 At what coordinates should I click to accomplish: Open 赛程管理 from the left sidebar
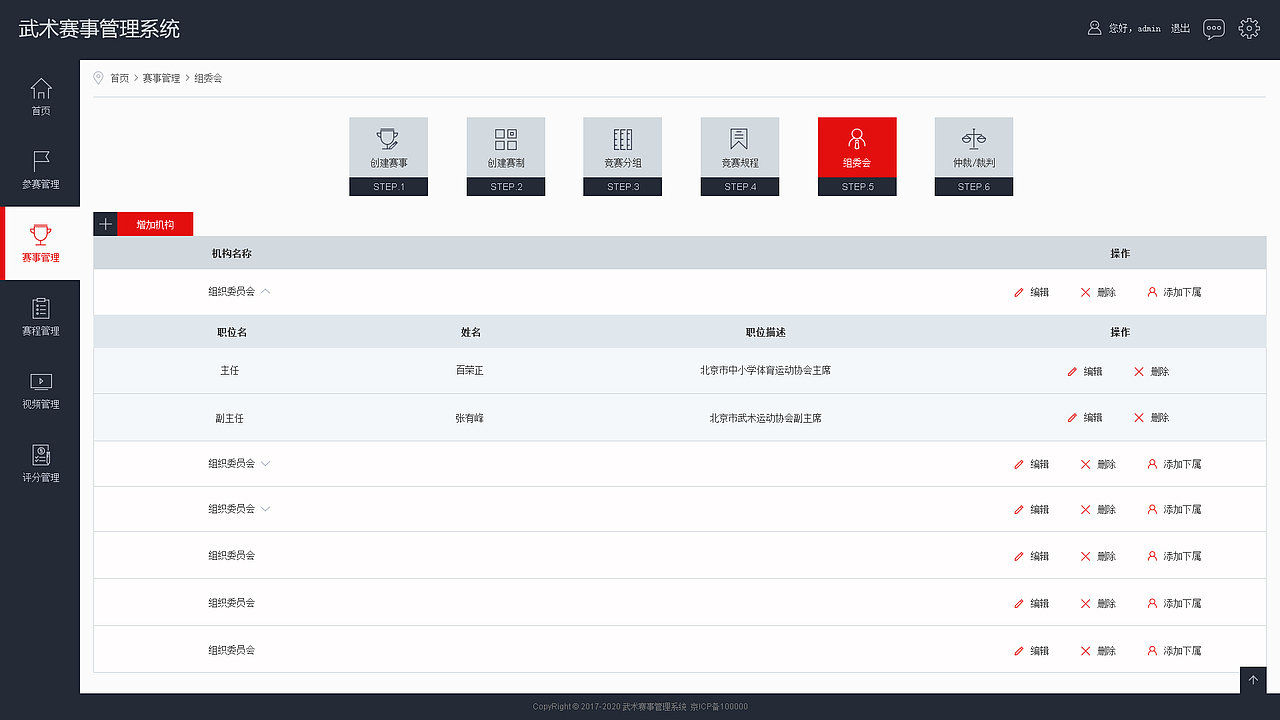point(40,315)
